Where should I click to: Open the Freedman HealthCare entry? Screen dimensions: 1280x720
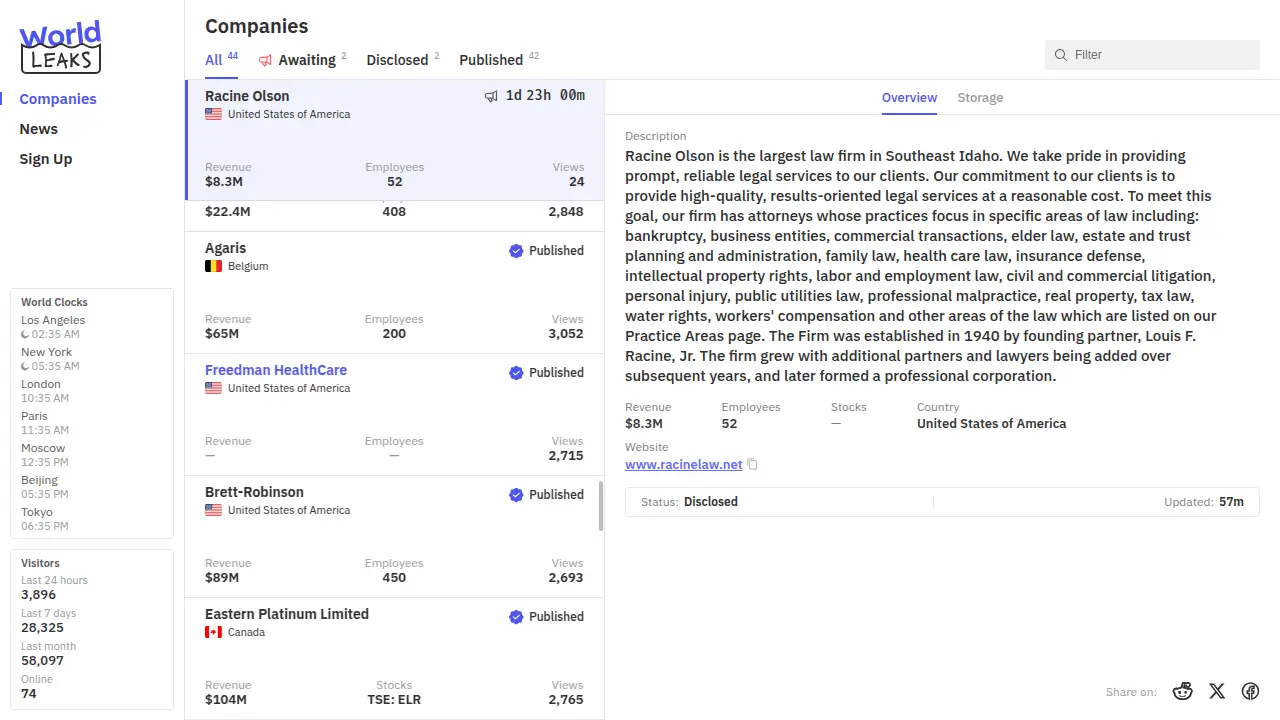point(276,370)
